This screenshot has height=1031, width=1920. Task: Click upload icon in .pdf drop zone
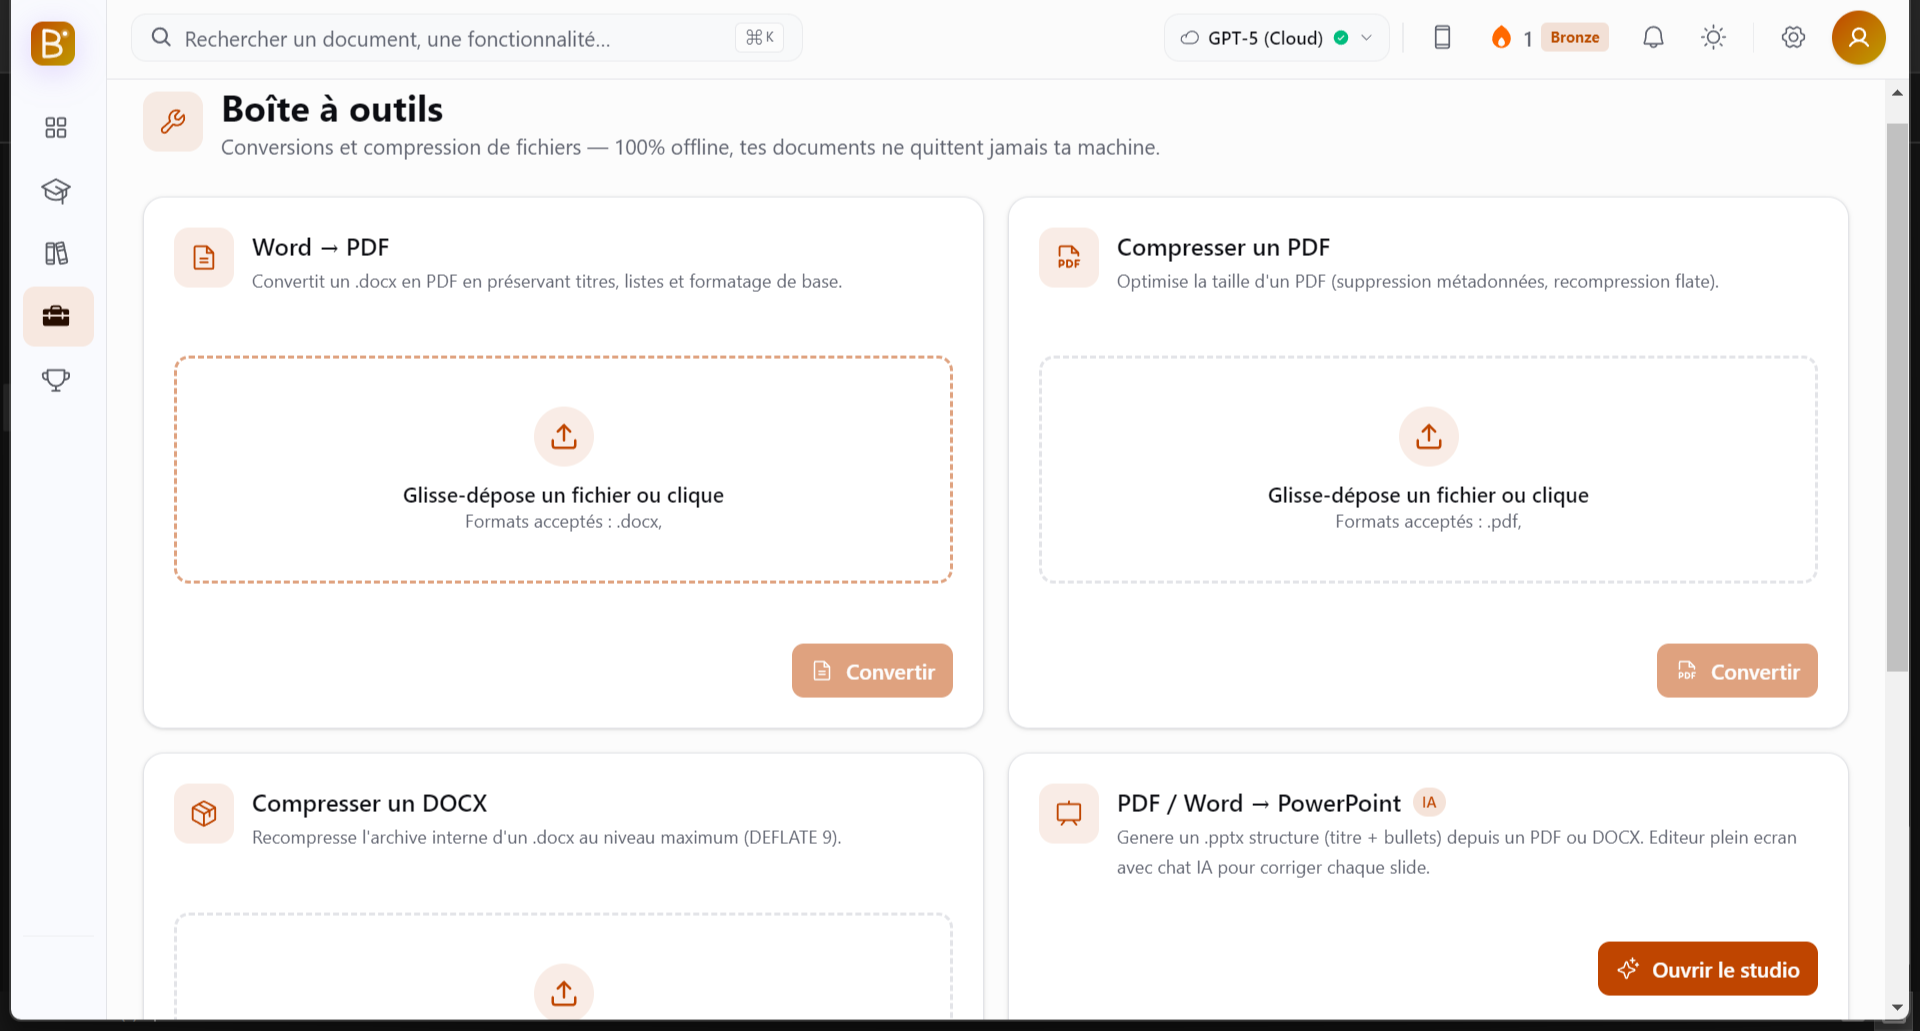[1429, 436]
